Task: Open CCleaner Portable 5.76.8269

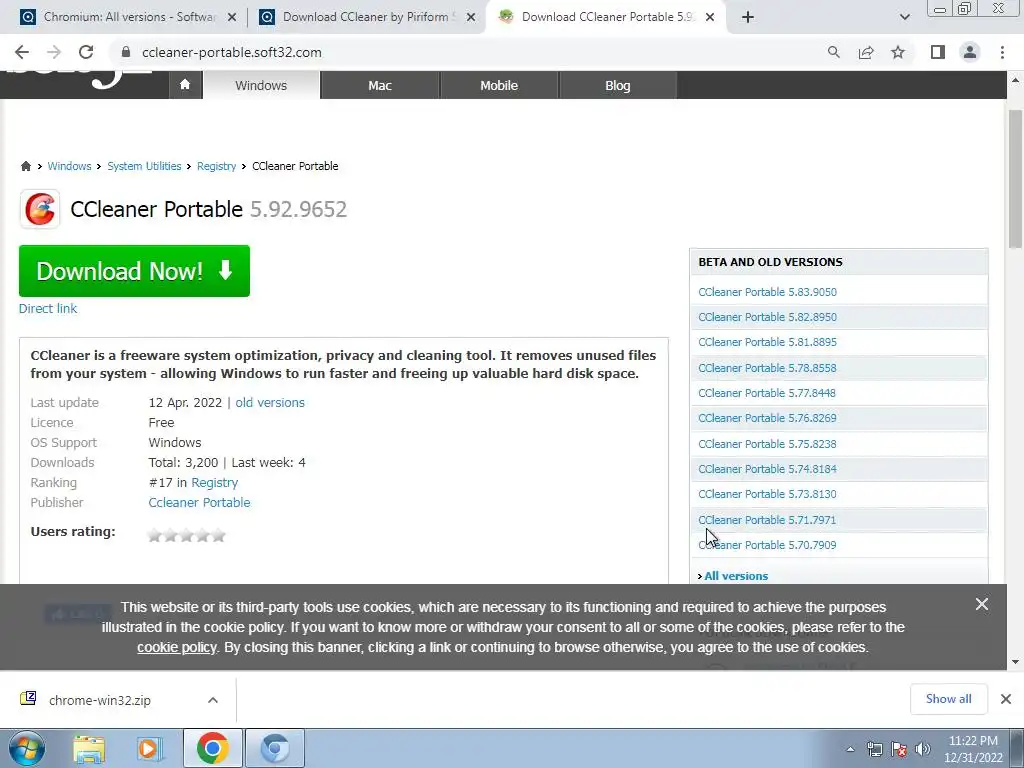Action: [x=767, y=418]
